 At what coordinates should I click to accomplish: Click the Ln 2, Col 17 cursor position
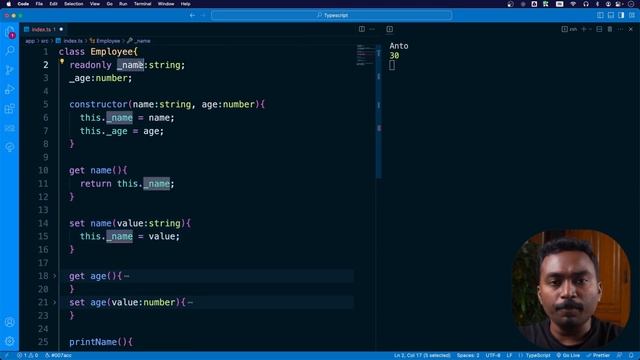tap(422, 356)
